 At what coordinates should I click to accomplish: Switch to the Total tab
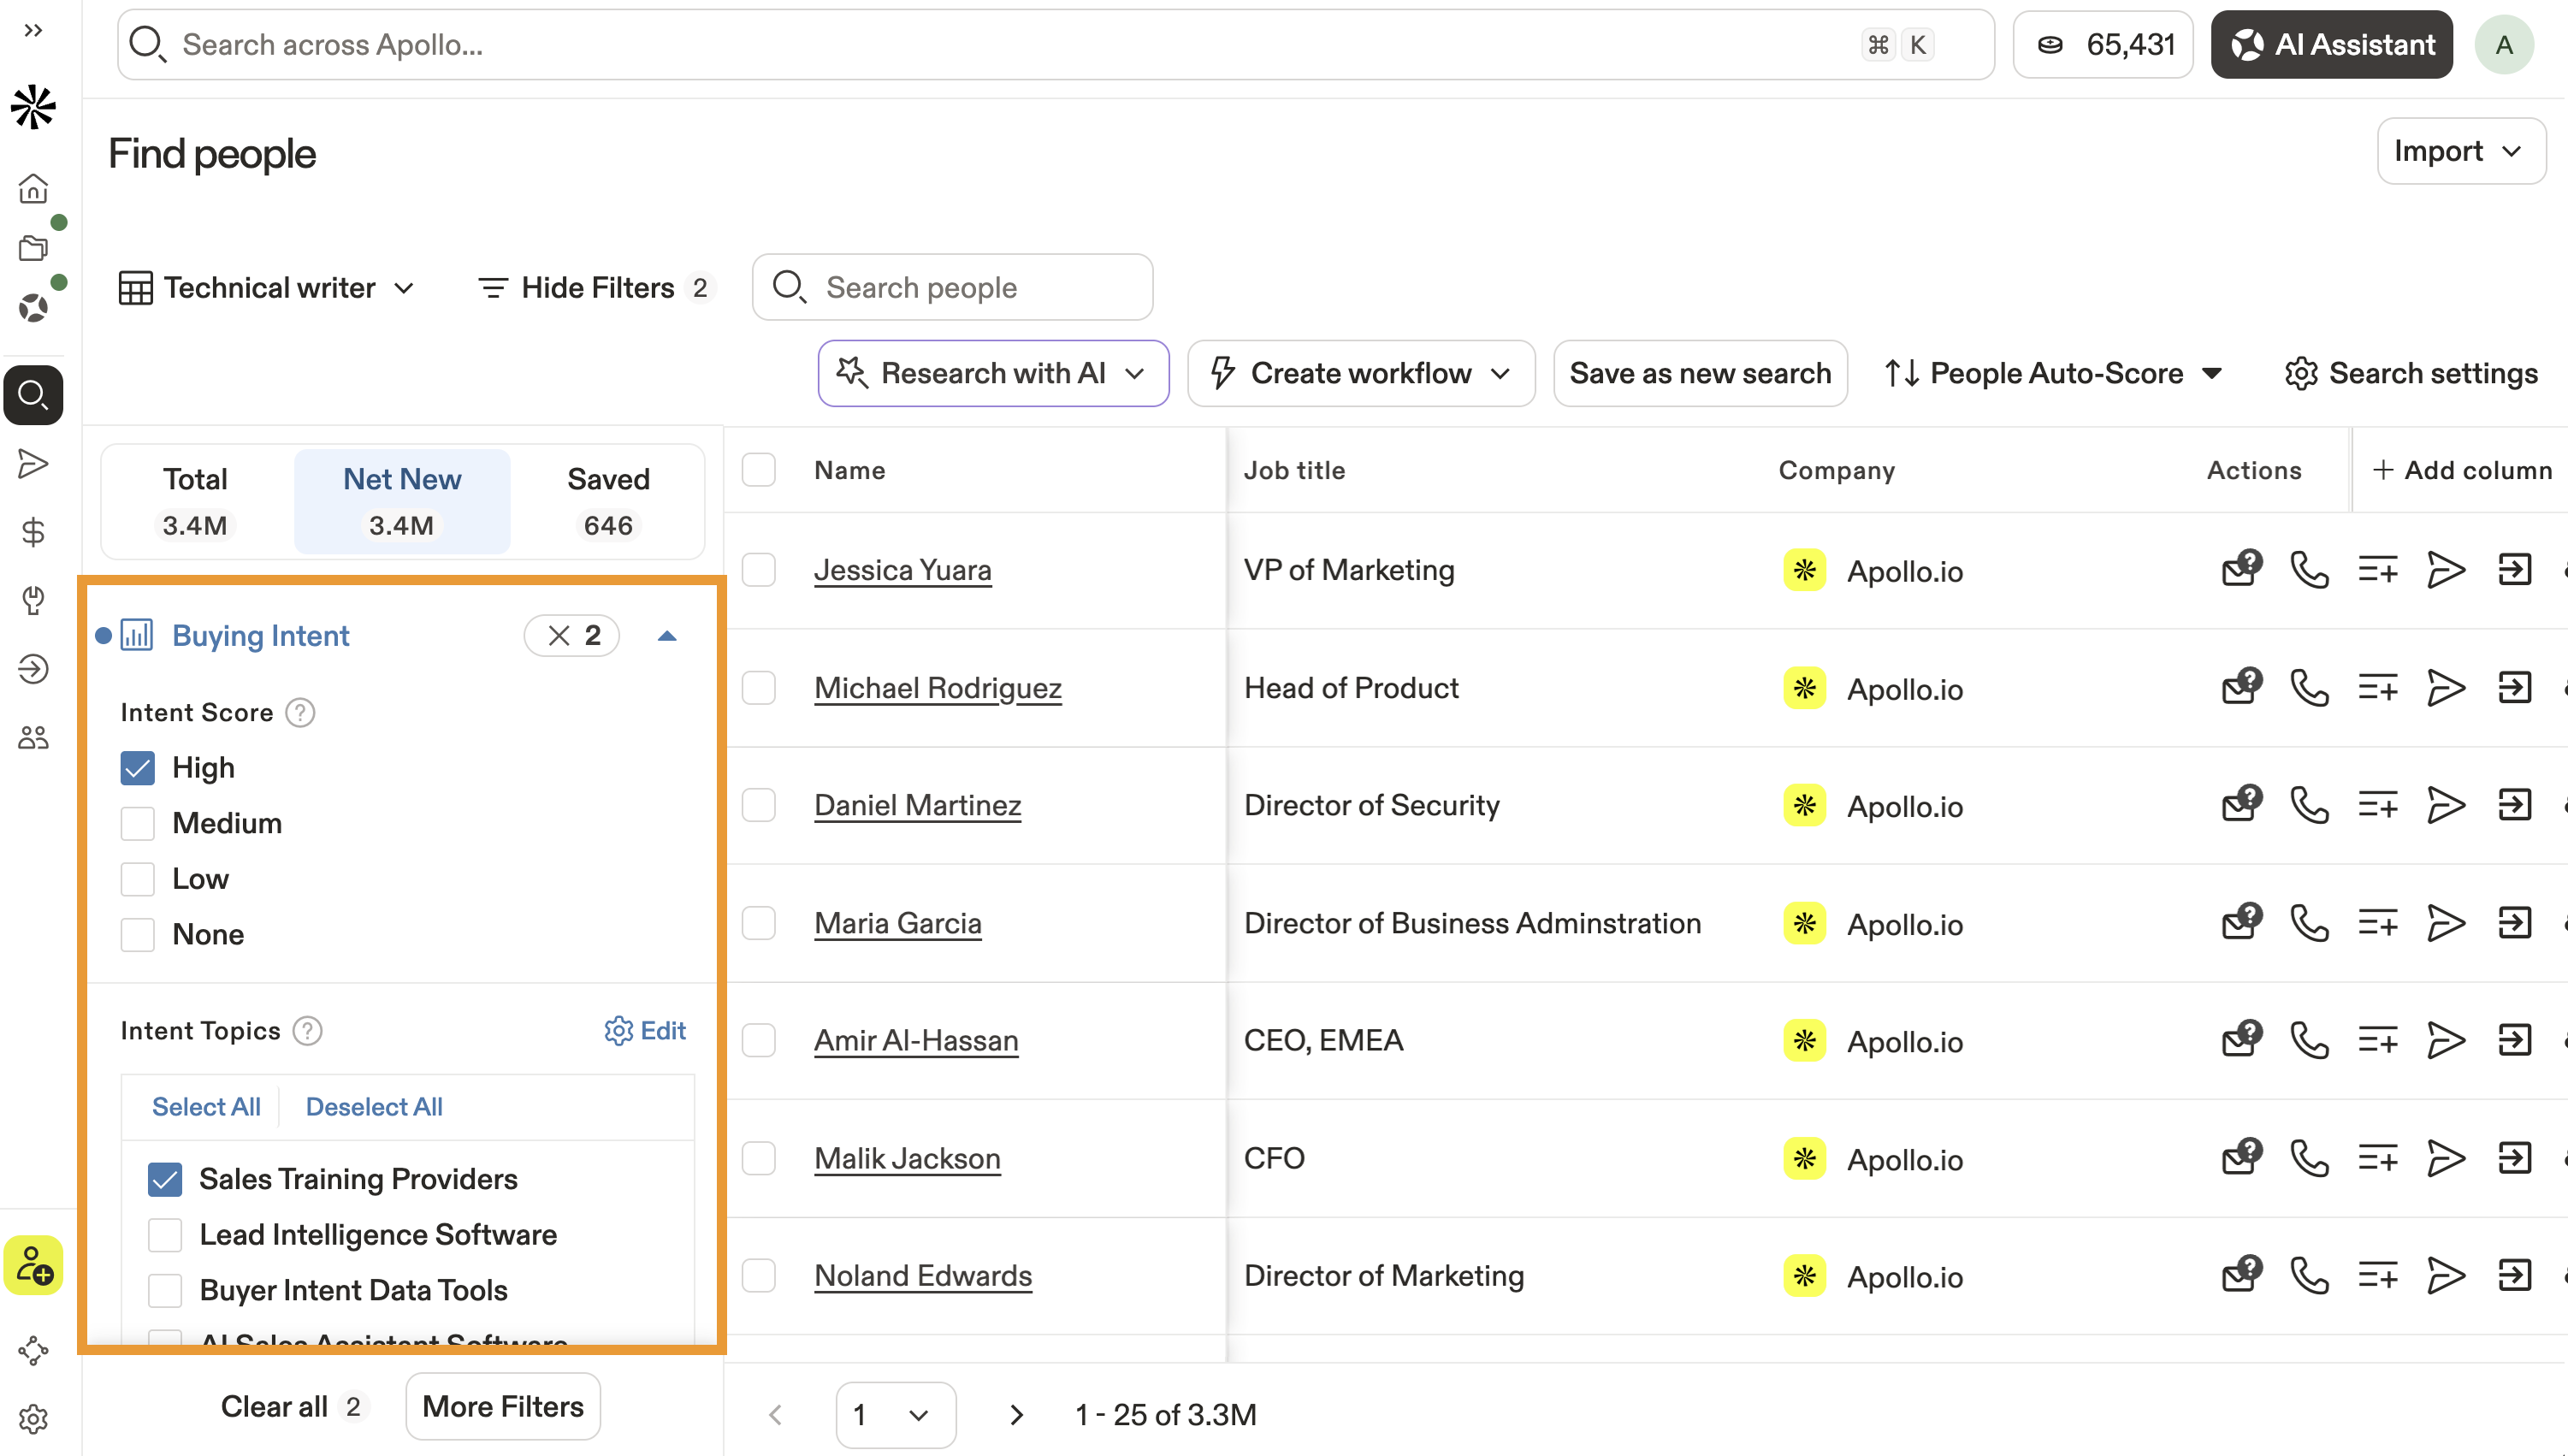(x=195, y=501)
